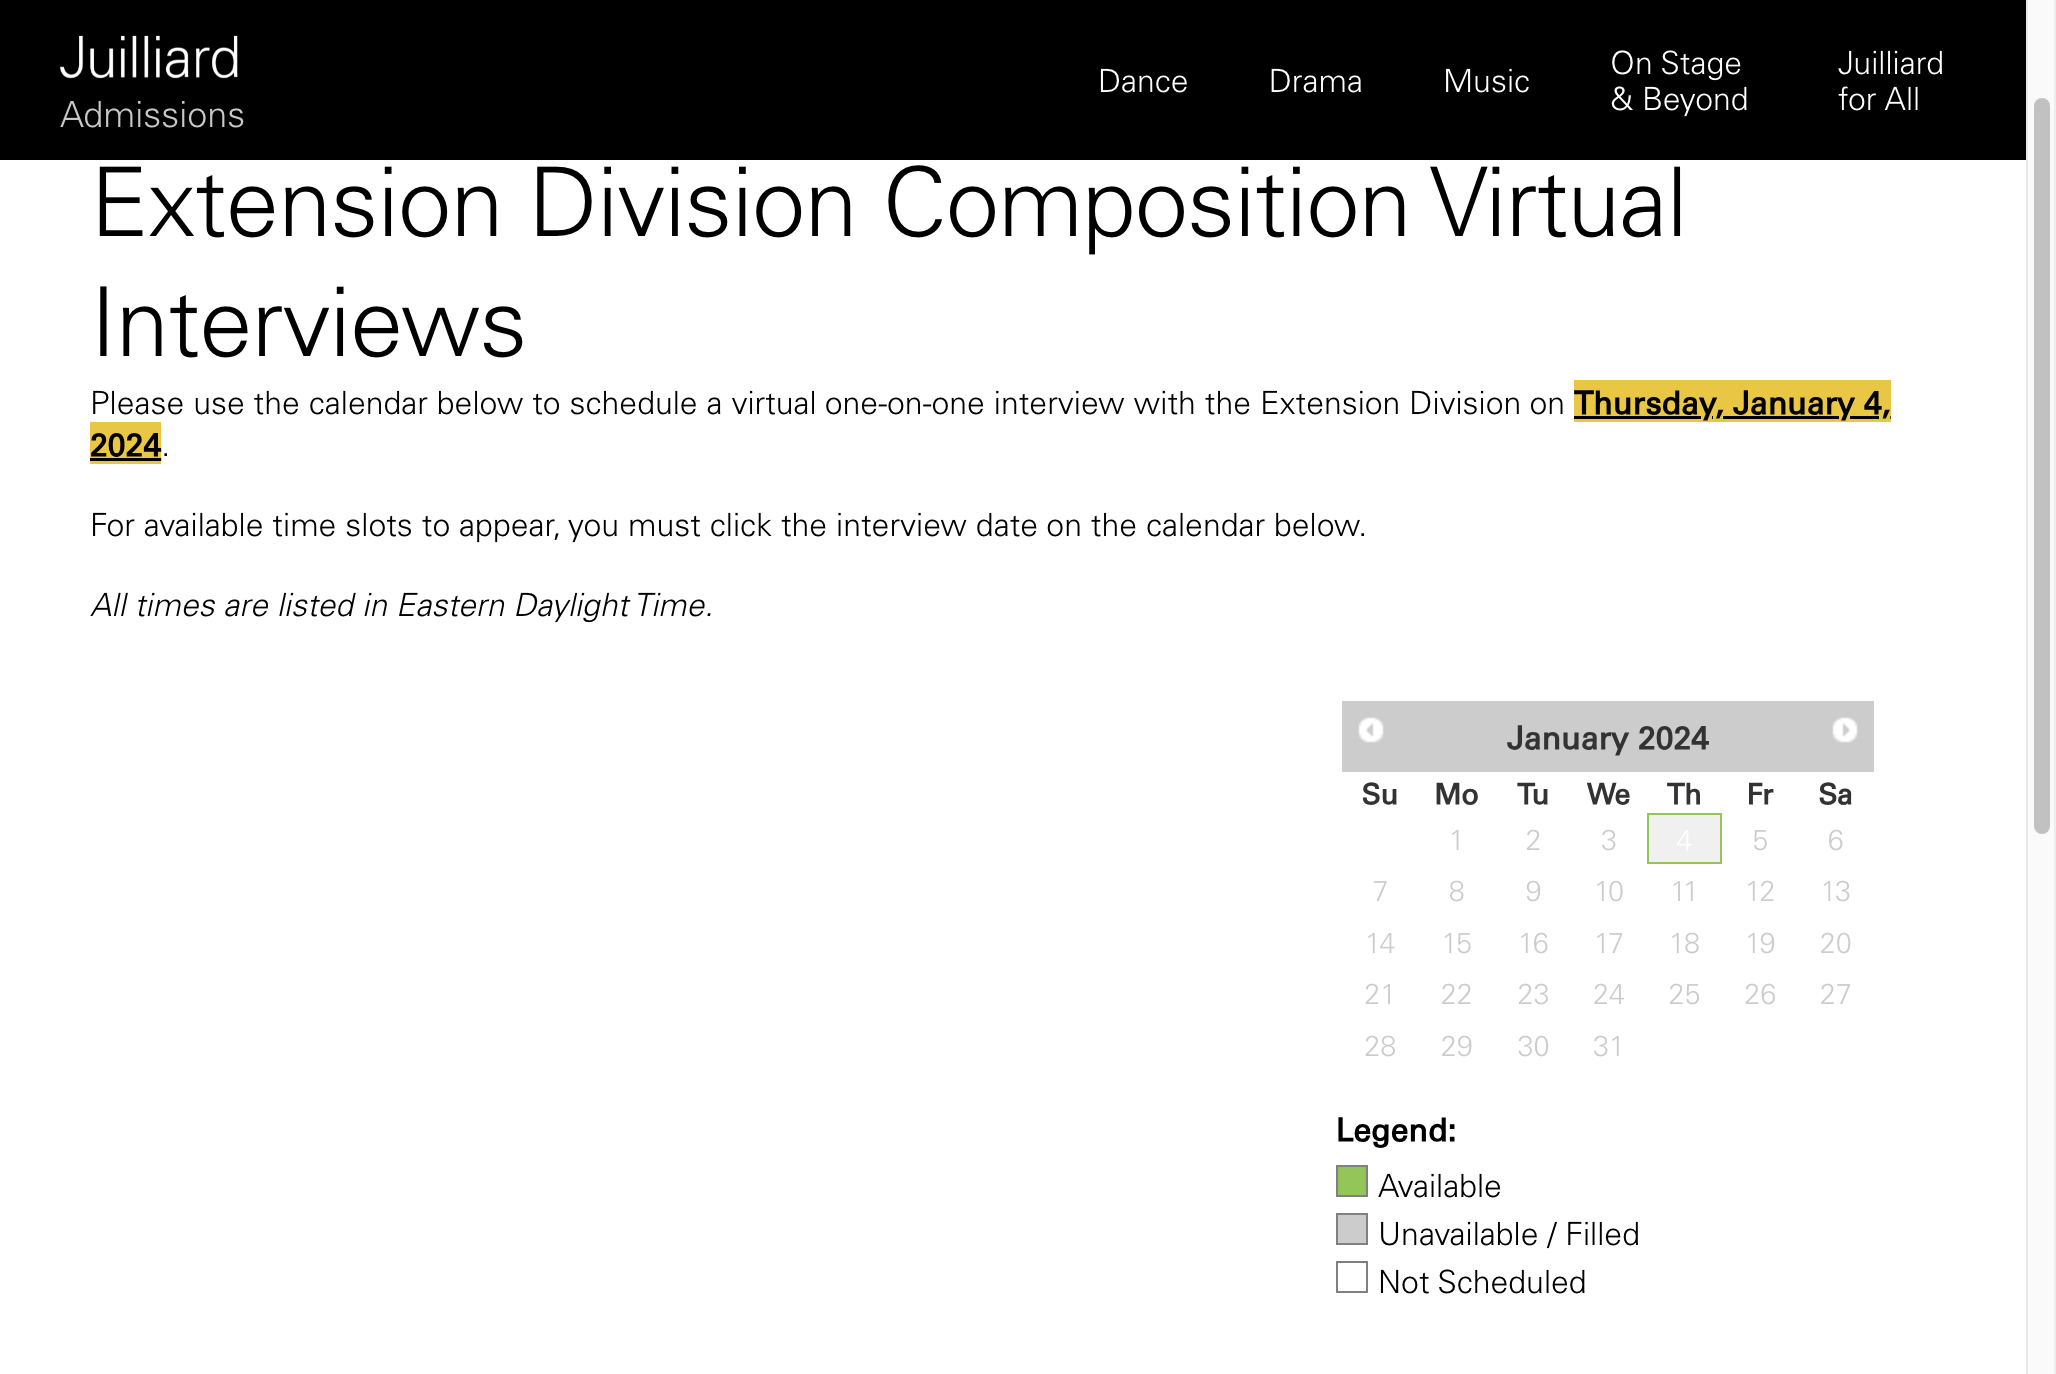This screenshot has width=2056, height=1374.
Task: Click the Juilliard Admissions logo
Action: pyautogui.click(x=152, y=83)
